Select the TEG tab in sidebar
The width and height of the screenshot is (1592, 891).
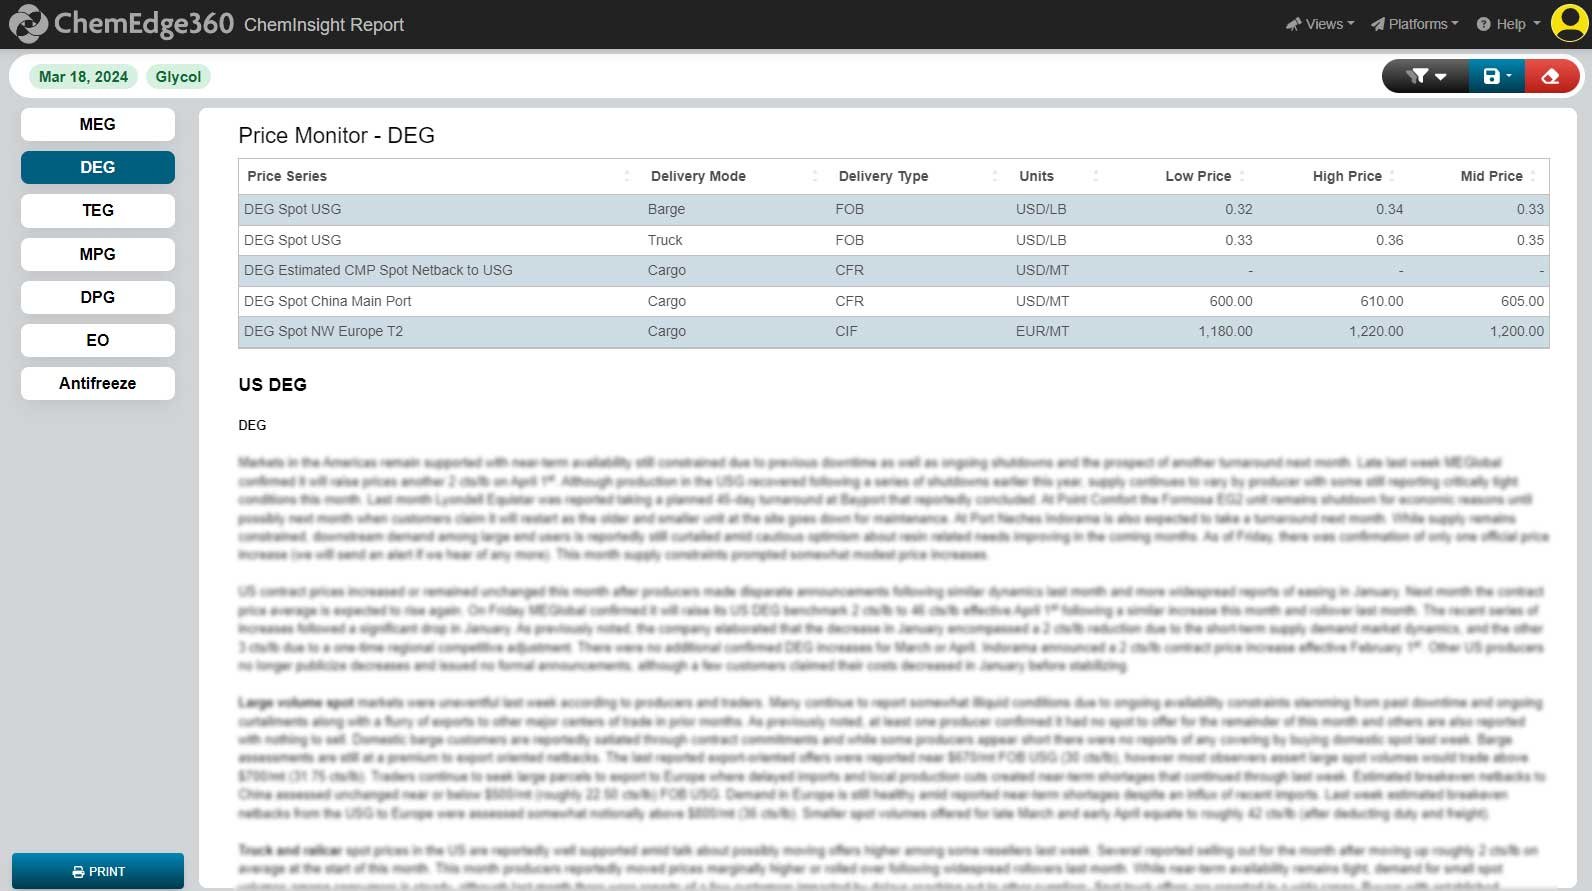tap(98, 210)
